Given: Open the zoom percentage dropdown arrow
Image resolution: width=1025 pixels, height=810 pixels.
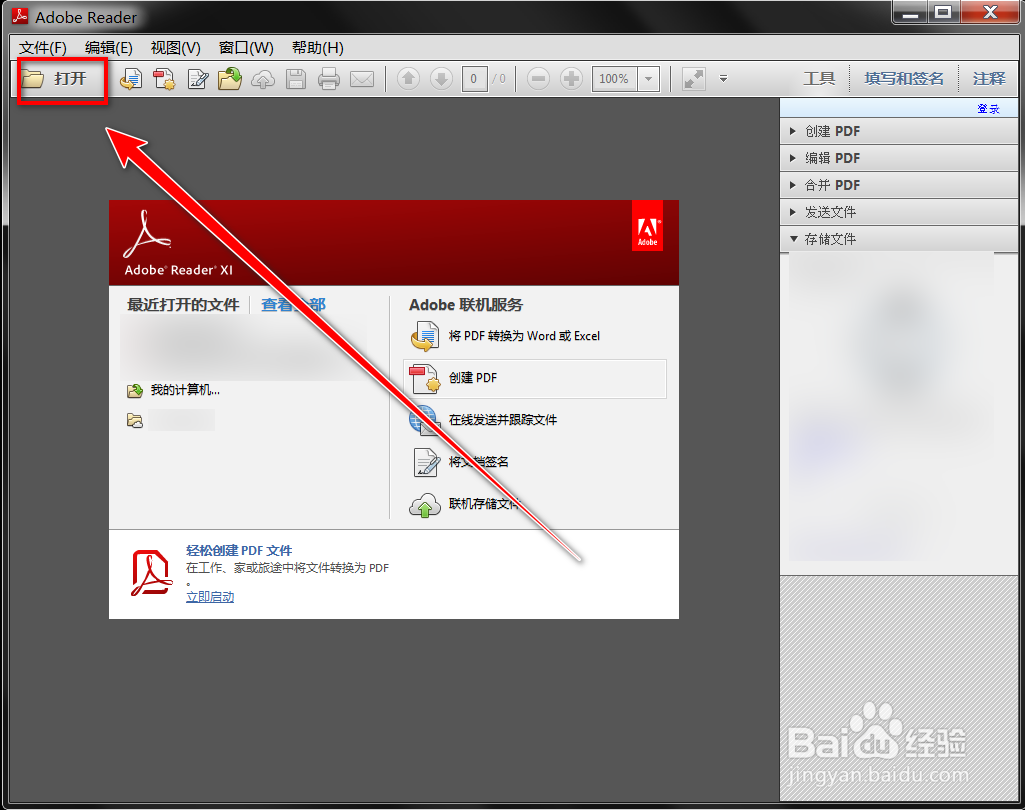Looking at the screenshot, I should (648, 79).
